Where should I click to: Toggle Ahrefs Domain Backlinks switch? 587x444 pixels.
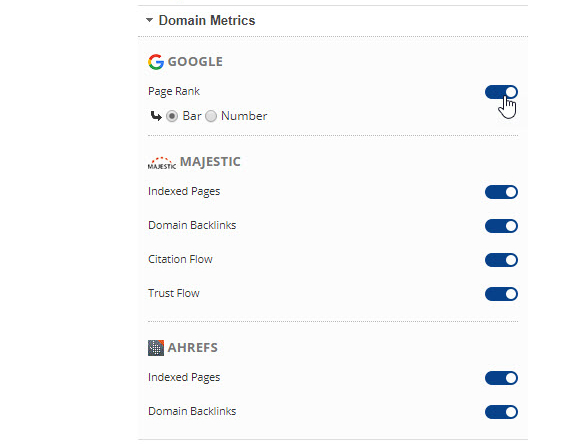click(x=501, y=412)
